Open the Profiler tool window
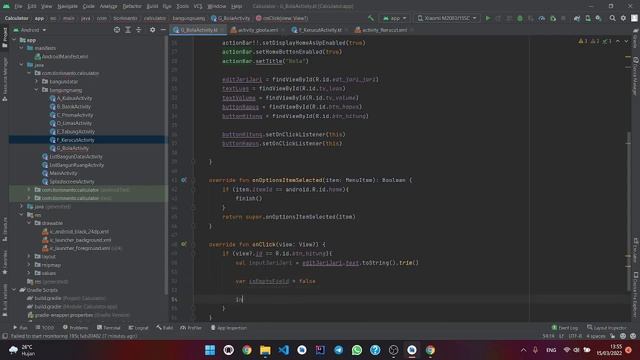This screenshot has height=360, width=640. (191, 328)
